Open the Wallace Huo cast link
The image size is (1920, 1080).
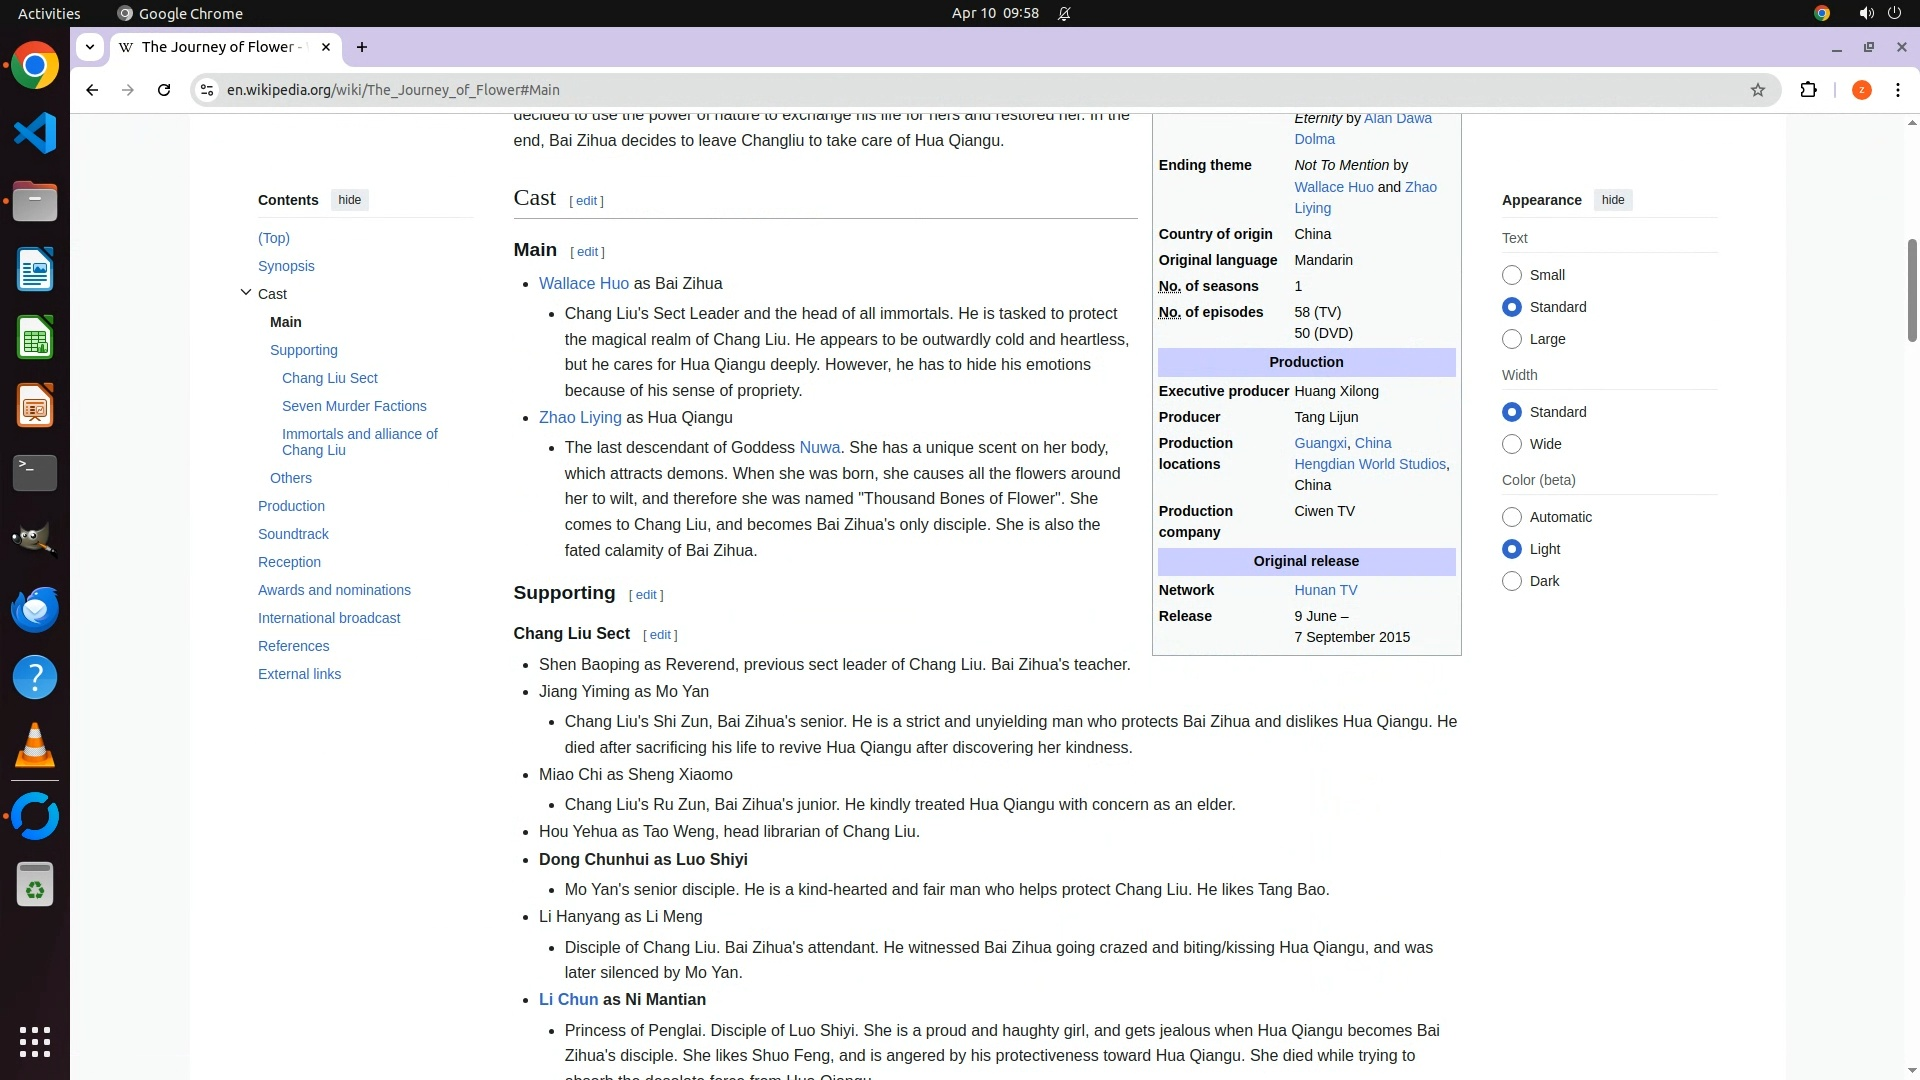[583, 284]
